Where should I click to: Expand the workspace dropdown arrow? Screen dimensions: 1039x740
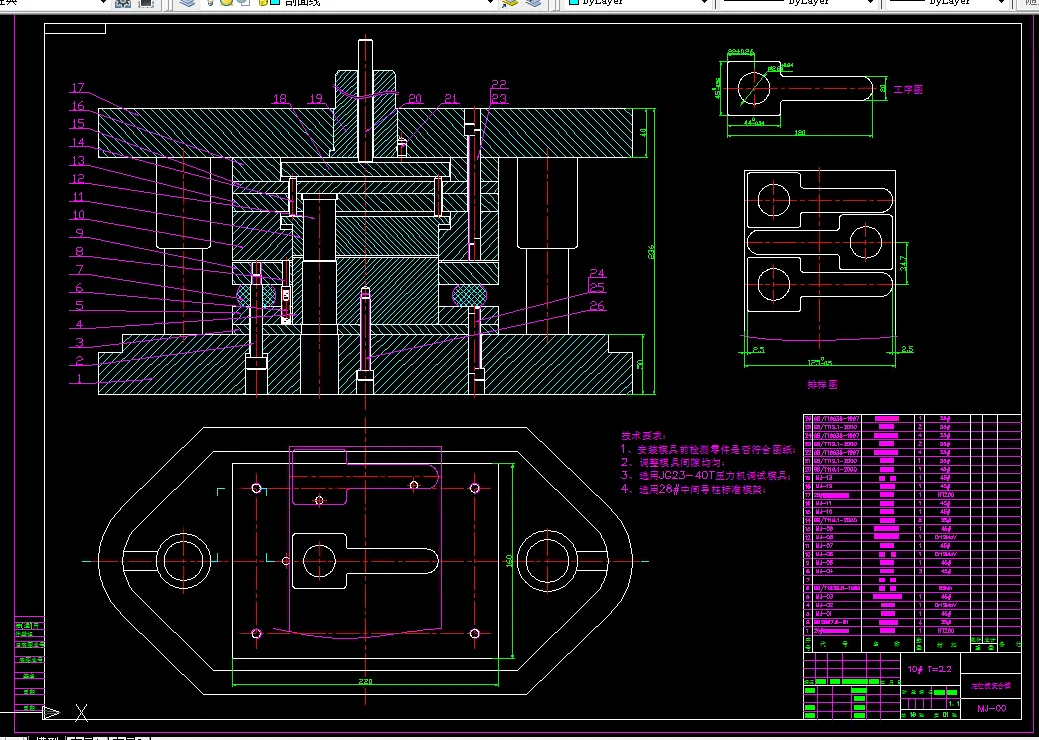coord(102,3)
